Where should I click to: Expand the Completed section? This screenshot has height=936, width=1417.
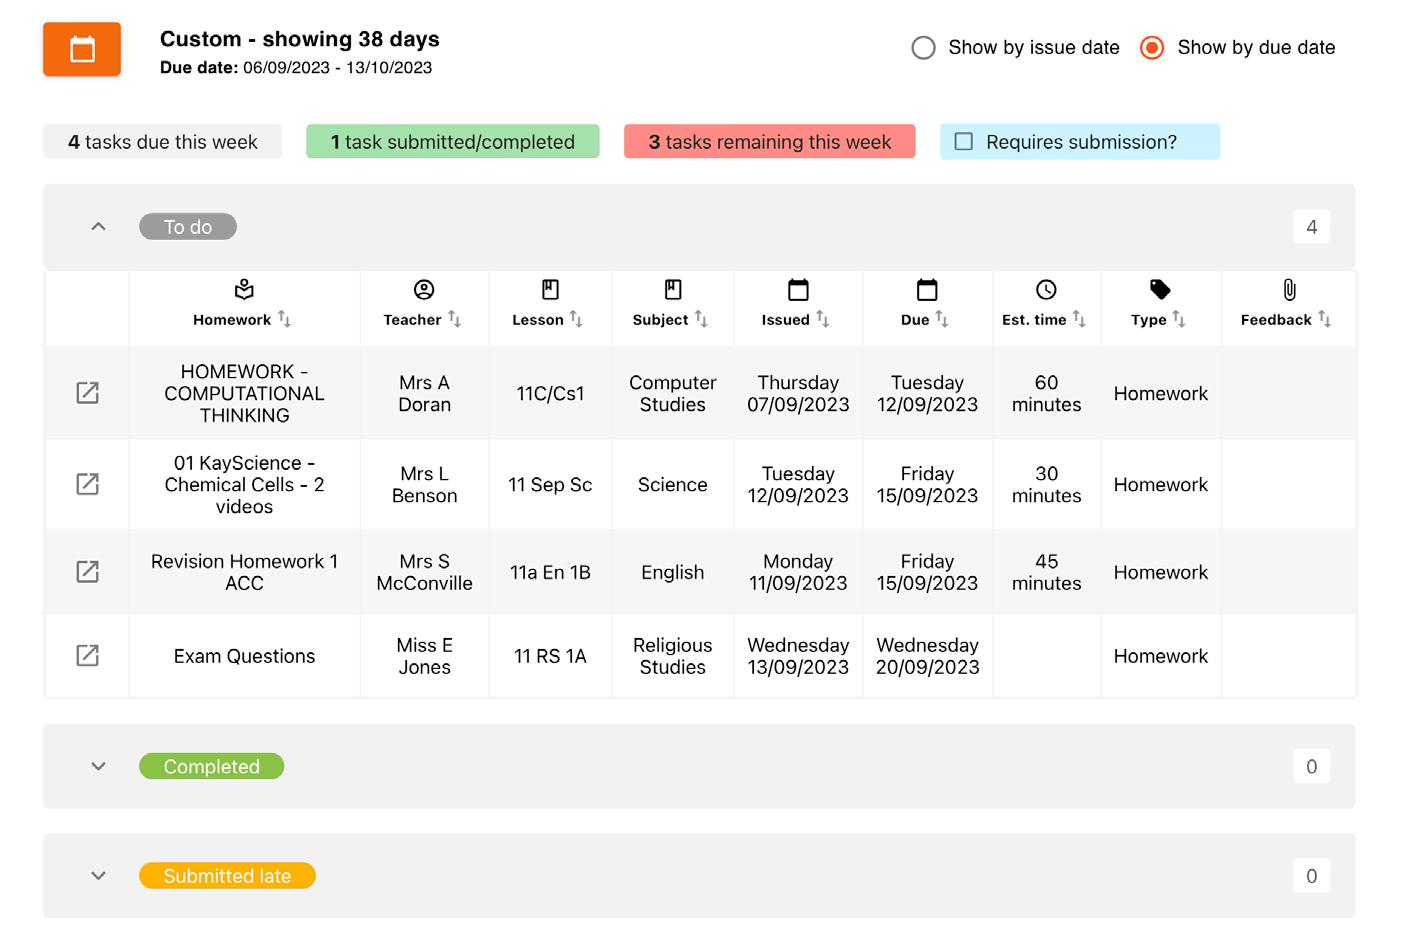[x=98, y=766]
